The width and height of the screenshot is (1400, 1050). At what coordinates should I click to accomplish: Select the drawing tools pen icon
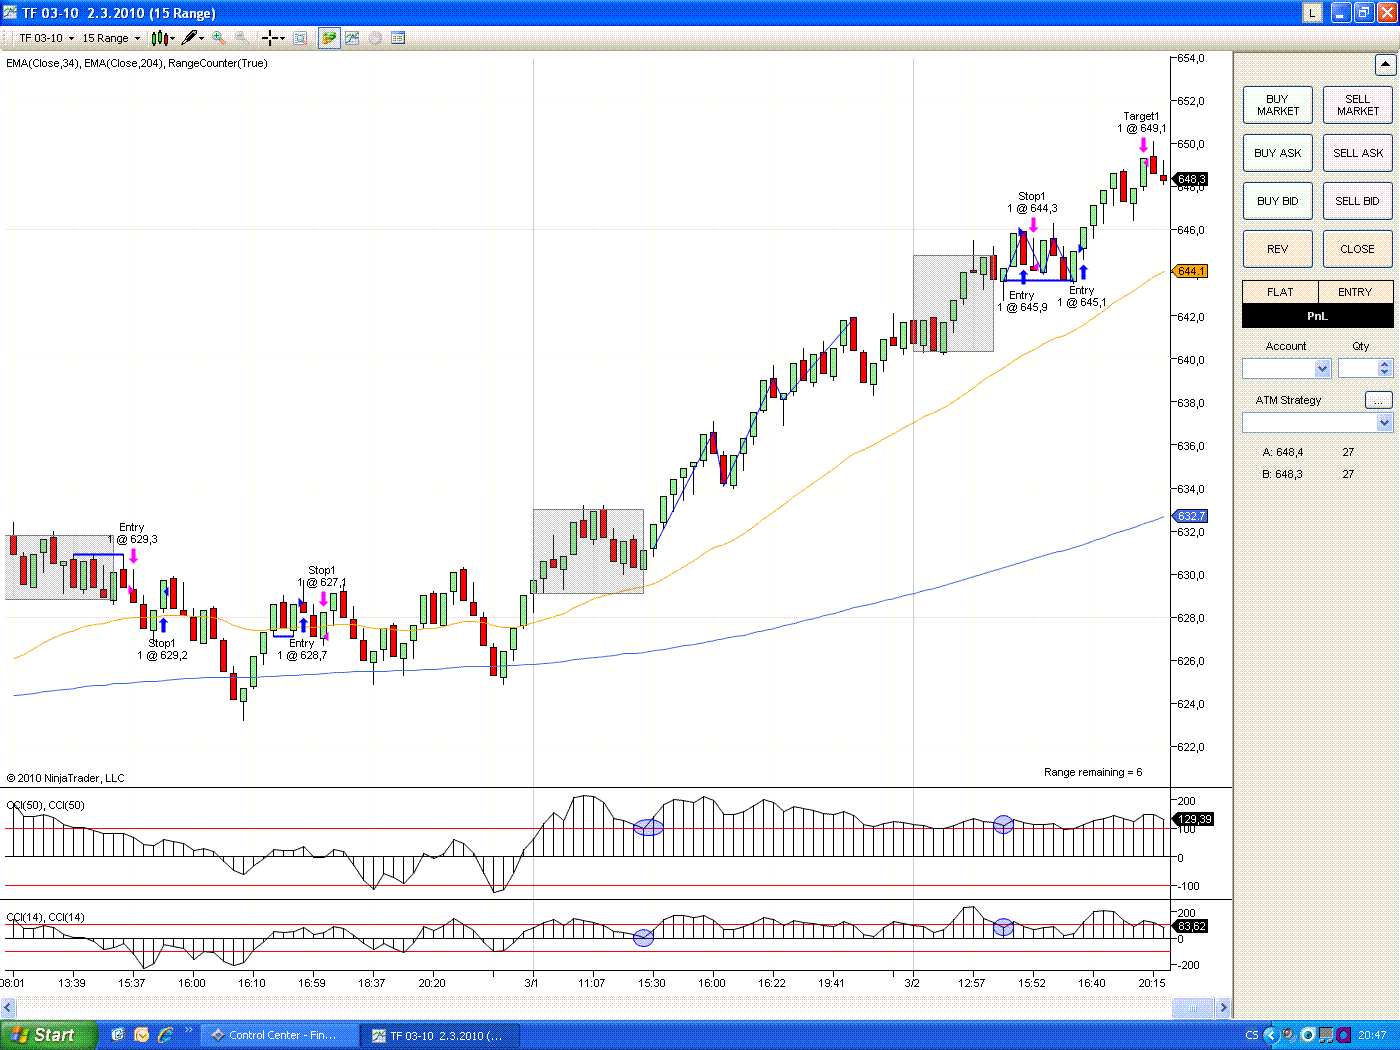pos(190,38)
